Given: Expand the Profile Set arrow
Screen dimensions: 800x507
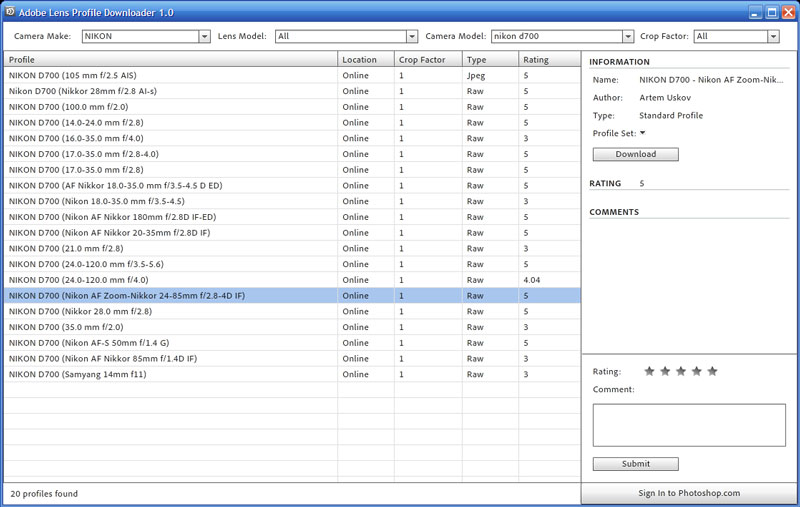Looking at the screenshot, I should click(x=643, y=133).
